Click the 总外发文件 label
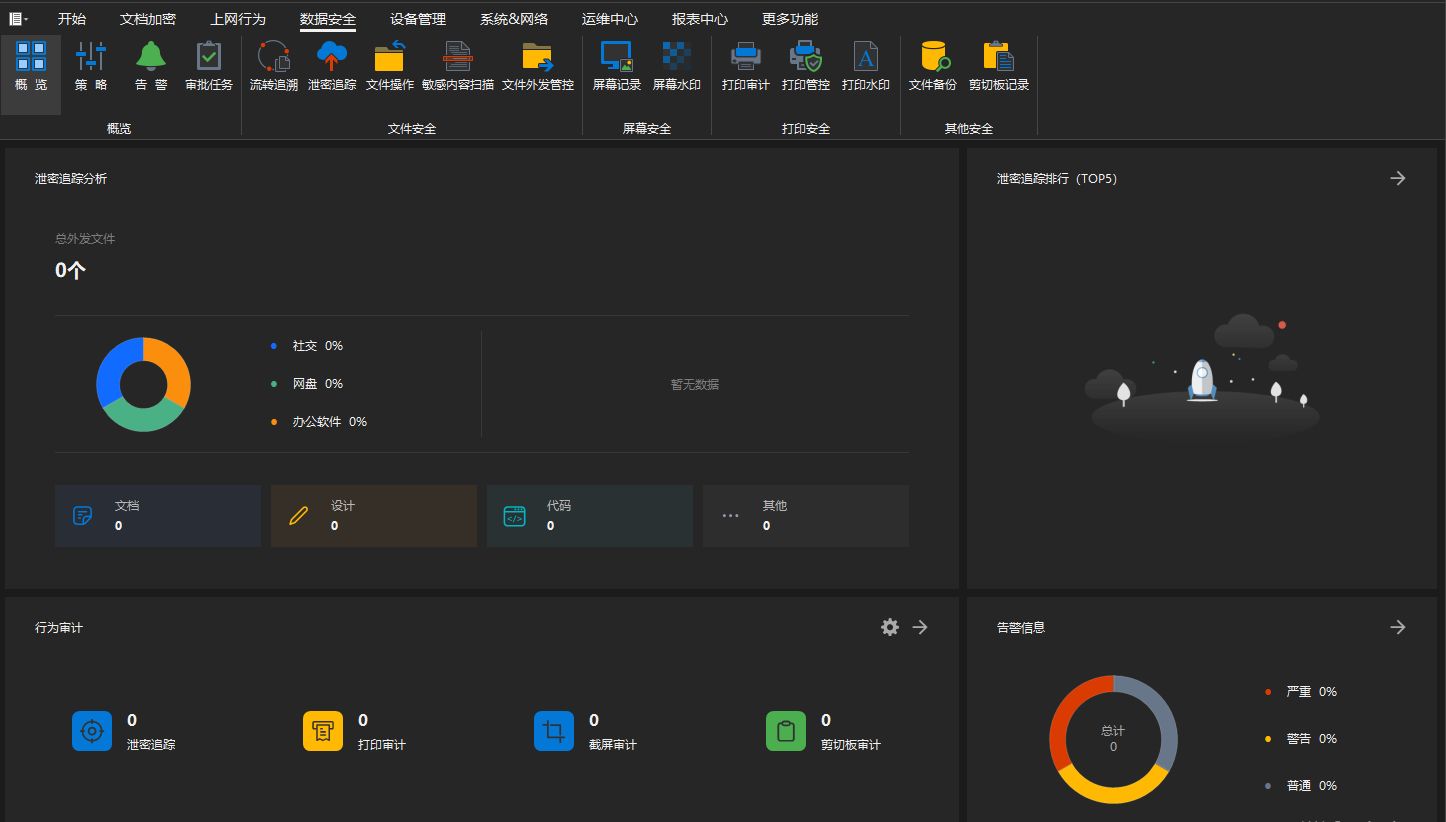This screenshot has height=822, width=1446. pos(85,239)
